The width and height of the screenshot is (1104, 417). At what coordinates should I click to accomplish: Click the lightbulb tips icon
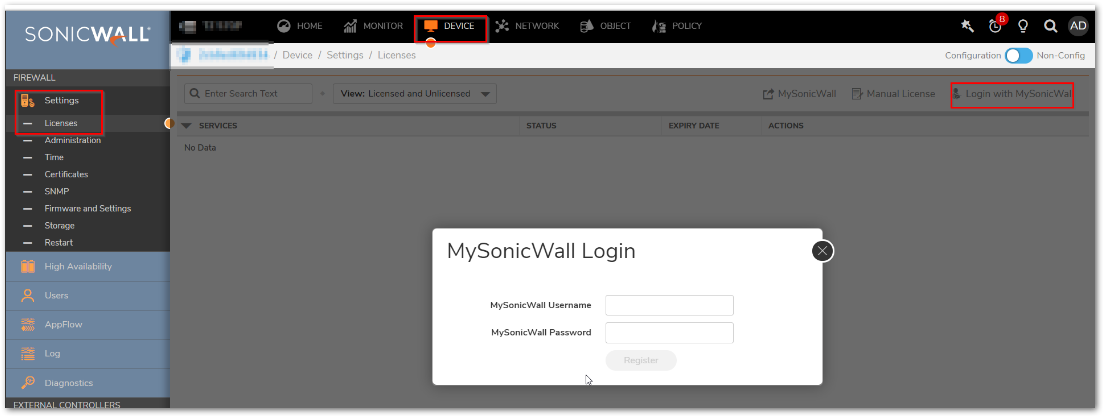1023,27
